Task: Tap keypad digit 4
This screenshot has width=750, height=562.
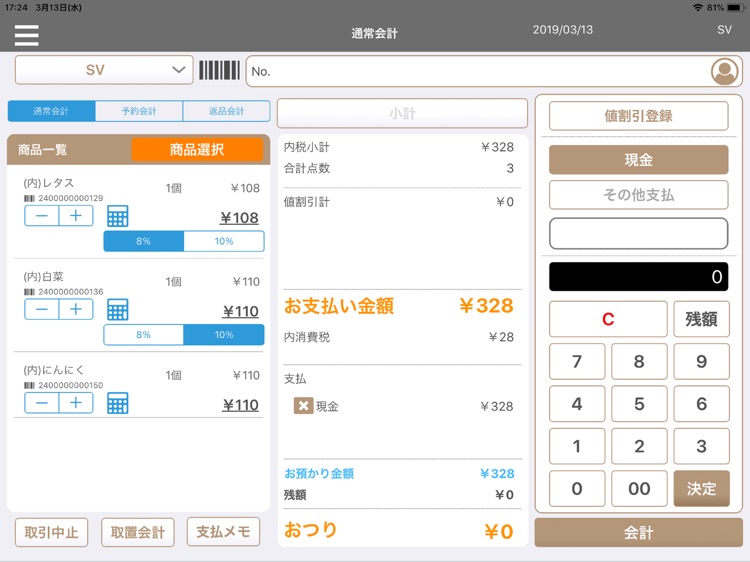Action: [577, 404]
